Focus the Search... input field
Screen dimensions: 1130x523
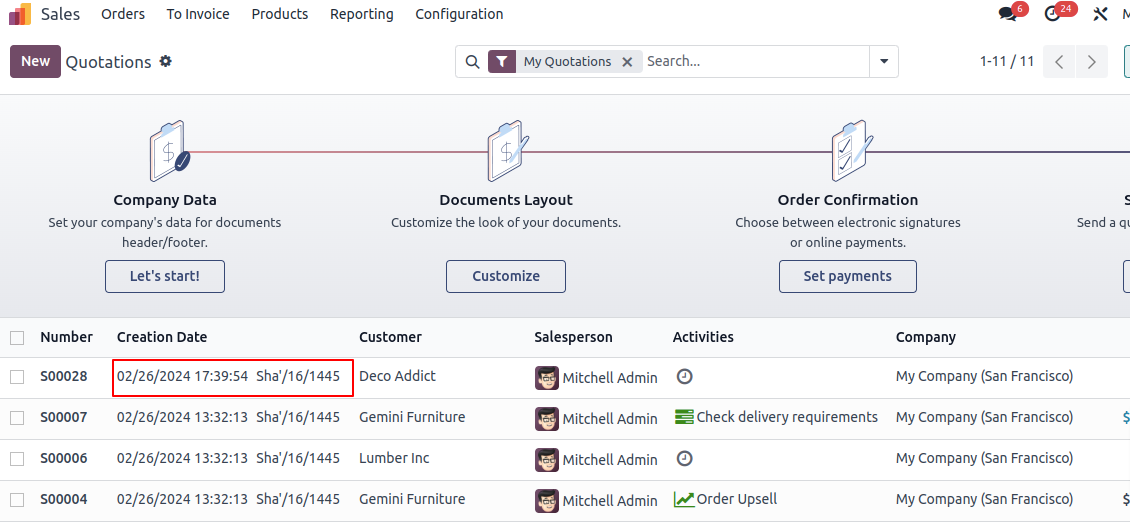[x=755, y=62]
